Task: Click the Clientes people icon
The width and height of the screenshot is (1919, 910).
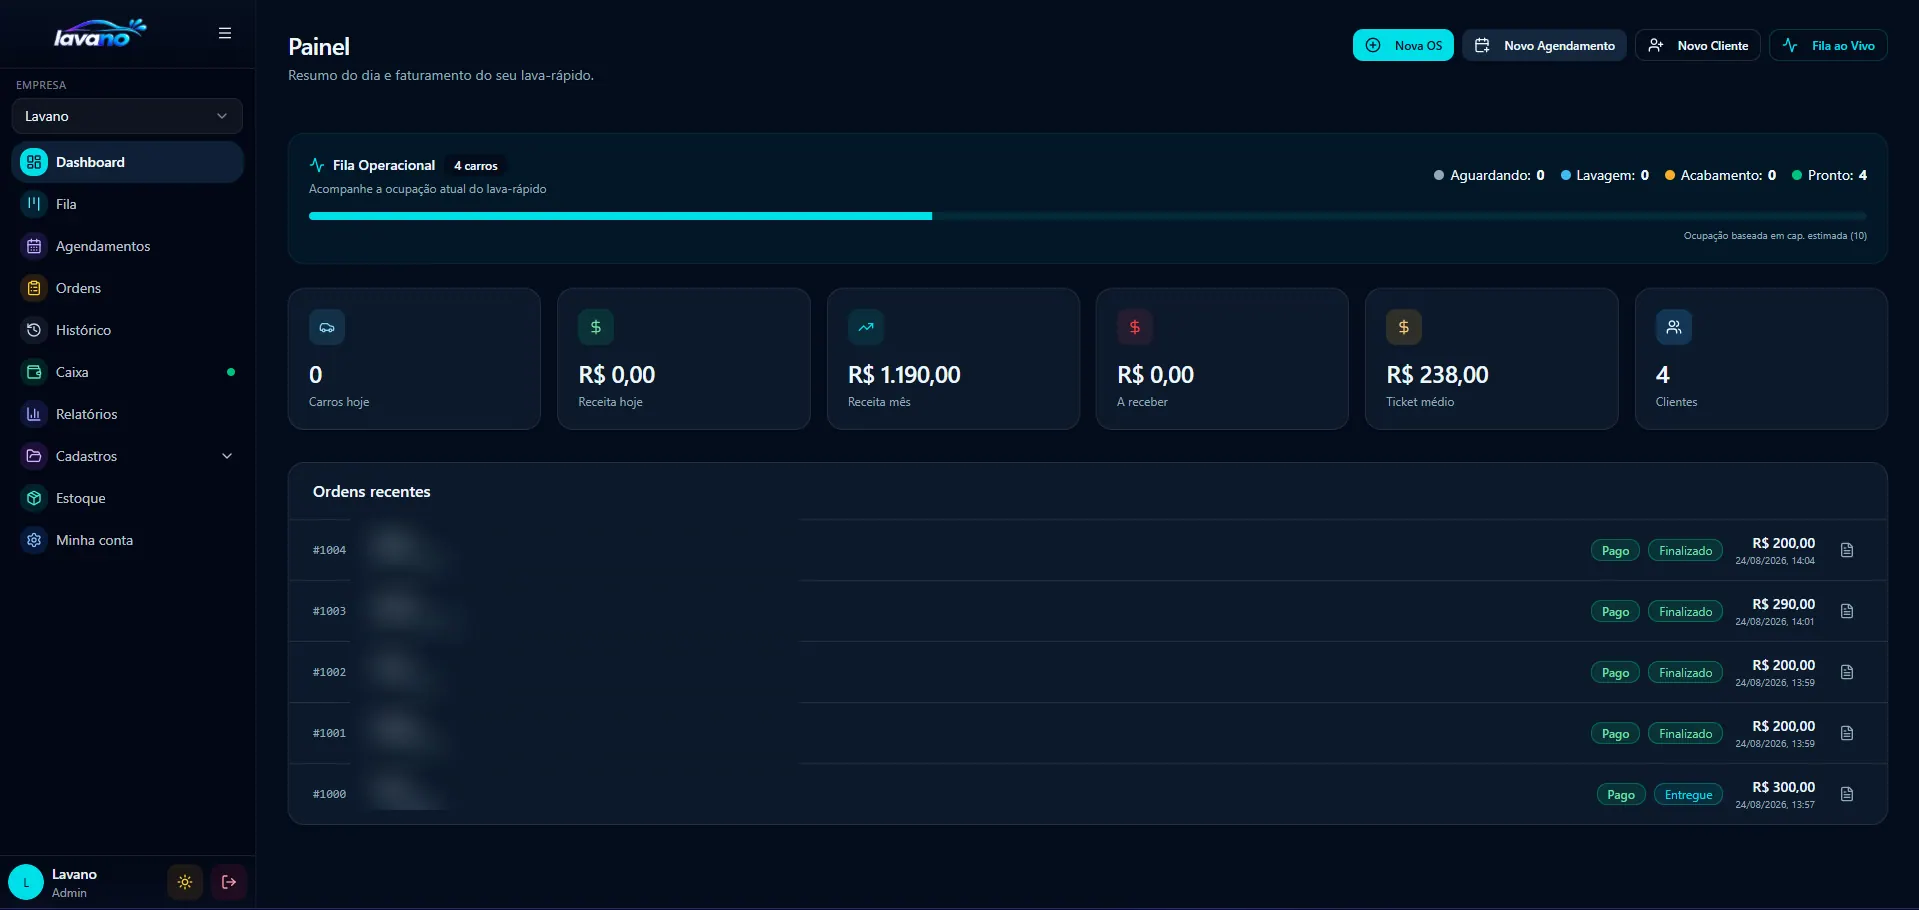Action: 1674,327
